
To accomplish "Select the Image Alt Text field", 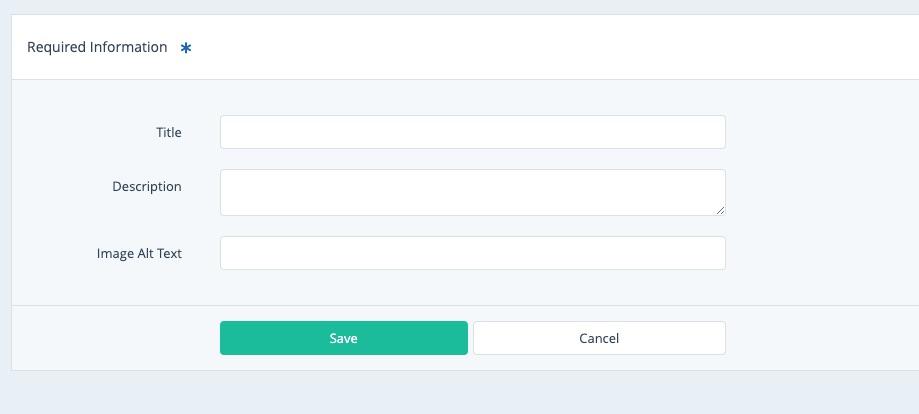I will (x=472, y=253).
